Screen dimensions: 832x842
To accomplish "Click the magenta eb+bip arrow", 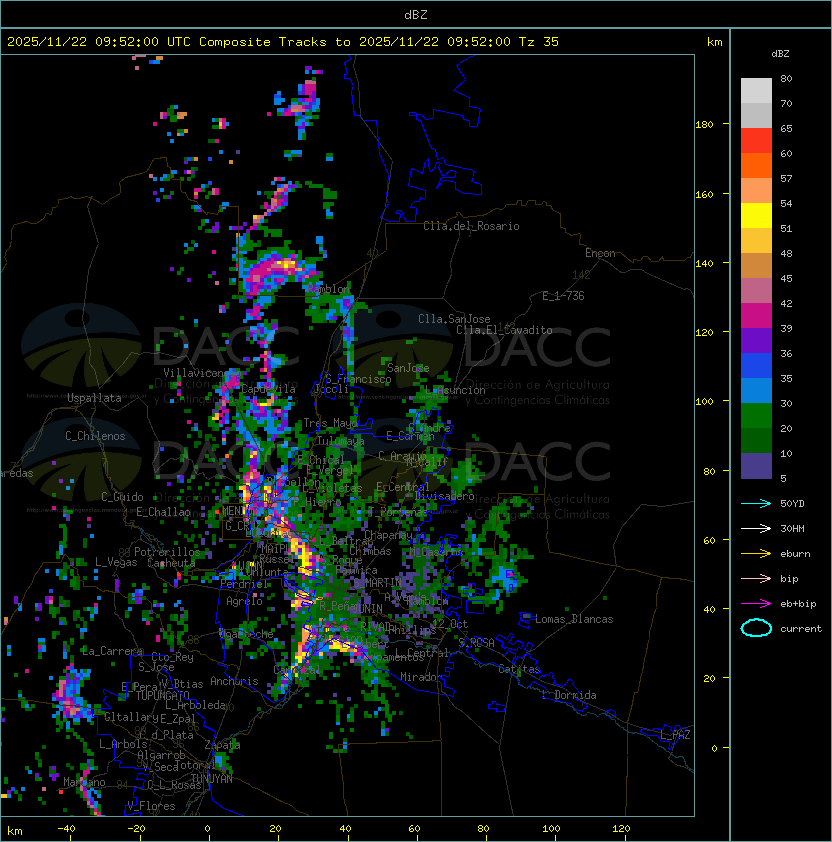I will point(756,604).
